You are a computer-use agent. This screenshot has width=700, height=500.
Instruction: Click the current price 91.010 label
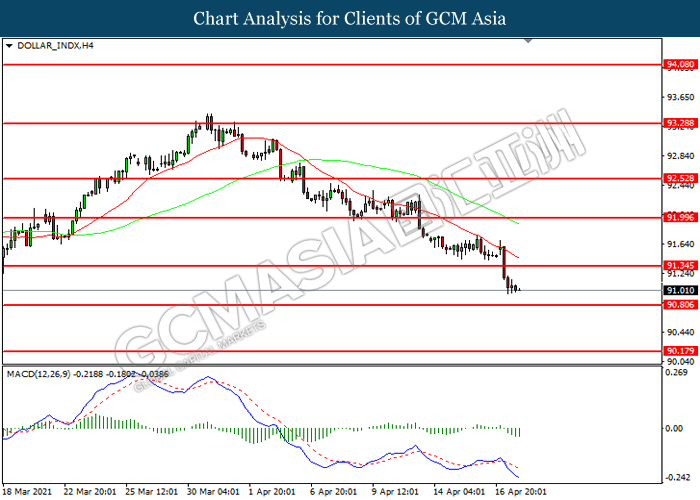(680, 291)
